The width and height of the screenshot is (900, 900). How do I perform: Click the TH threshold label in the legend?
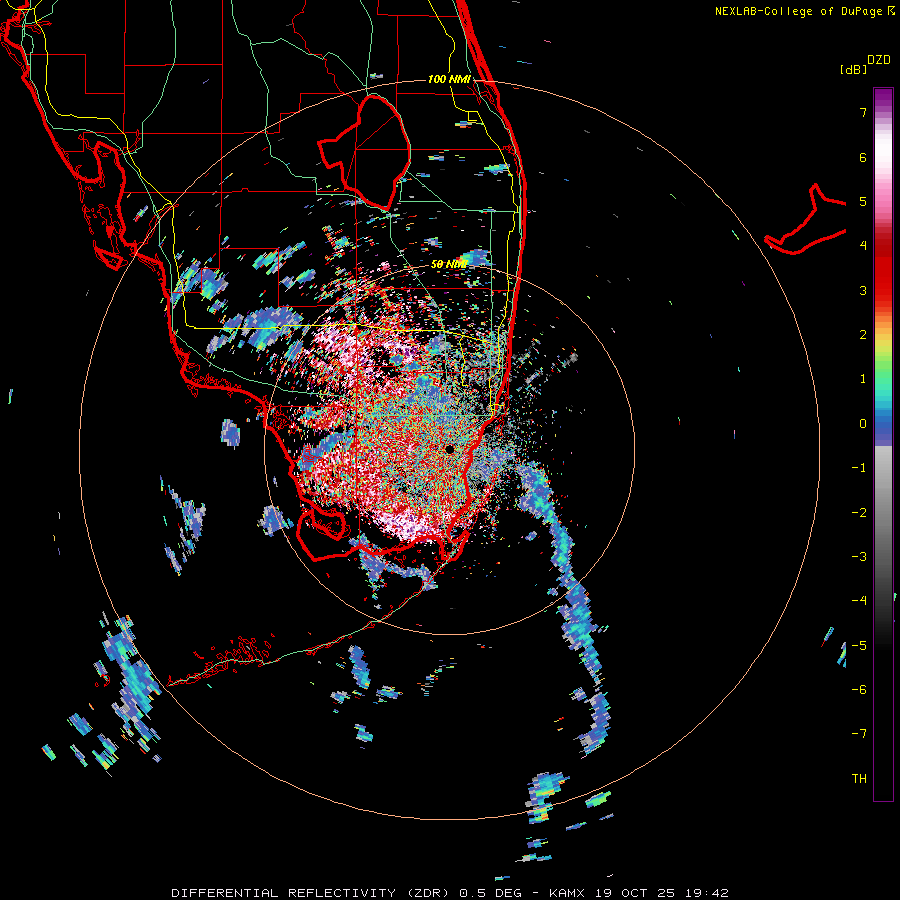(x=859, y=779)
